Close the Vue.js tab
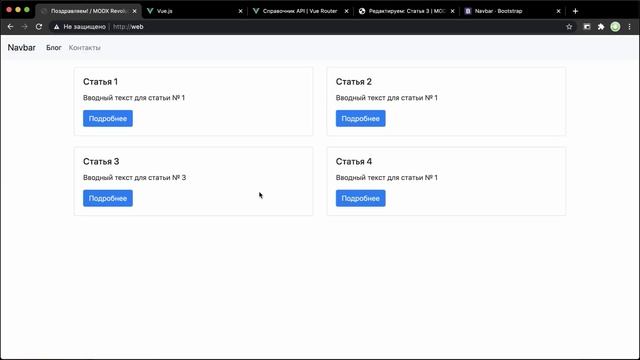 tap(240, 11)
